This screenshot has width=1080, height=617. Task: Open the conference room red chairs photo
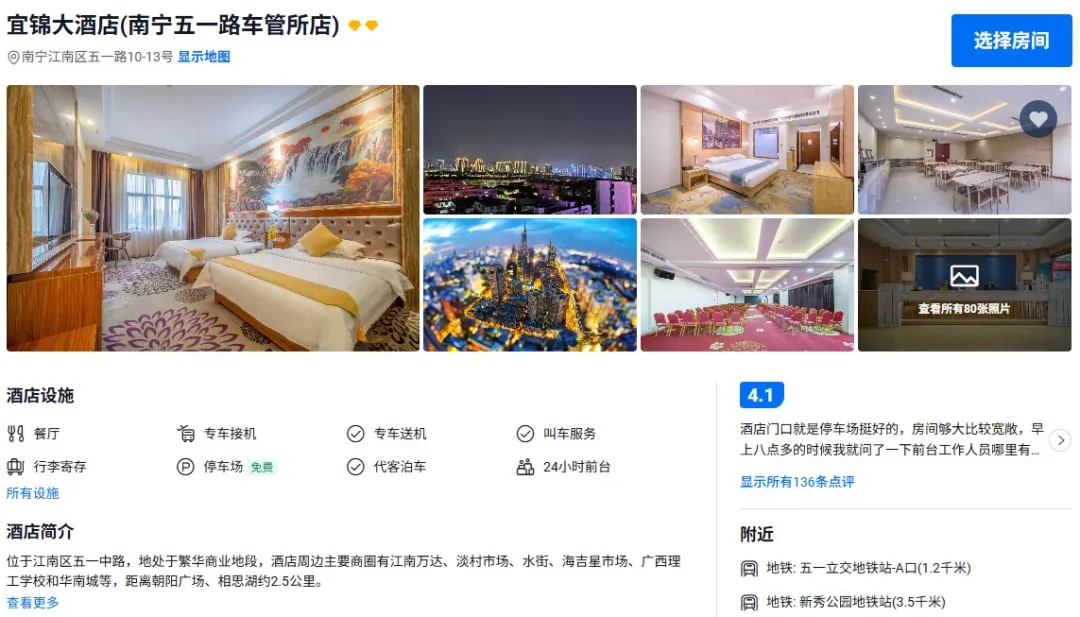pyautogui.click(x=747, y=285)
